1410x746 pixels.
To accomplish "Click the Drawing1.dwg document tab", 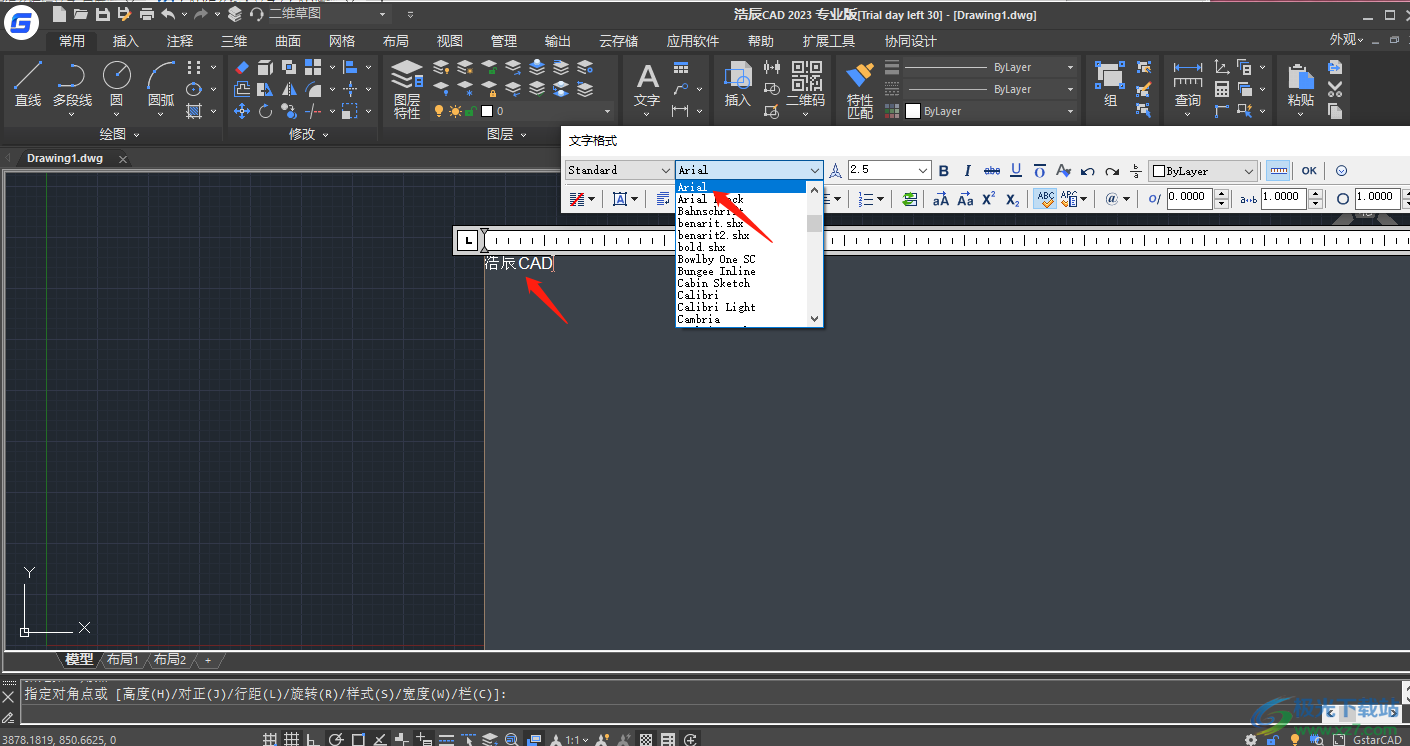I will [x=64, y=158].
